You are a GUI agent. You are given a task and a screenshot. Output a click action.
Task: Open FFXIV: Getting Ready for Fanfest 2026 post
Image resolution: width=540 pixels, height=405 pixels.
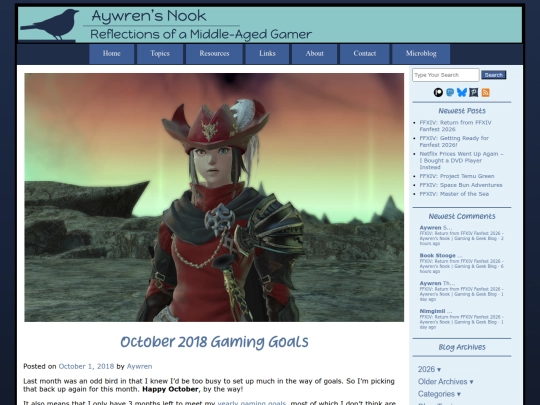454,141
